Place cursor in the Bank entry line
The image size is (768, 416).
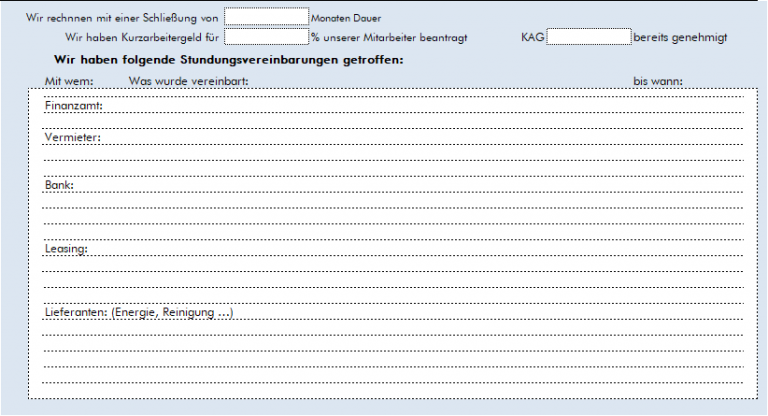(x=400, y=185)
